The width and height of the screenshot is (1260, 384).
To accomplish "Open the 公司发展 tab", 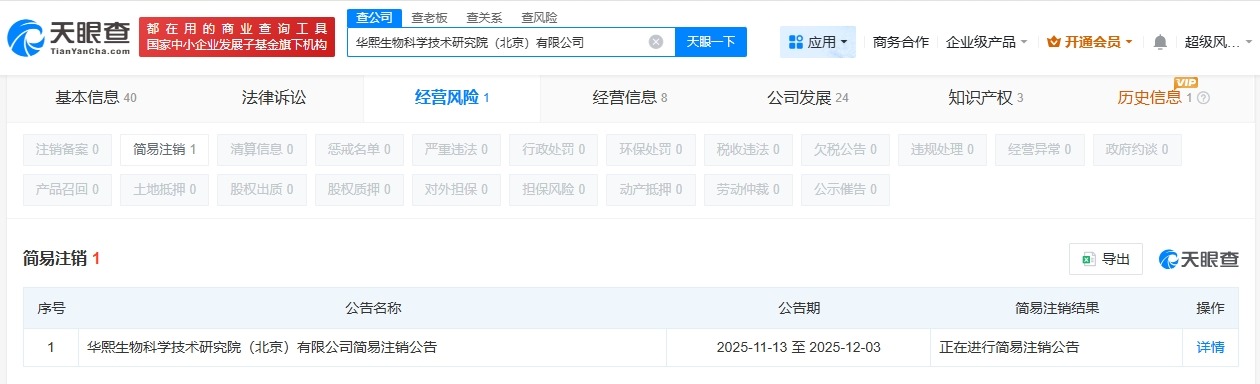I will (808, 98).
